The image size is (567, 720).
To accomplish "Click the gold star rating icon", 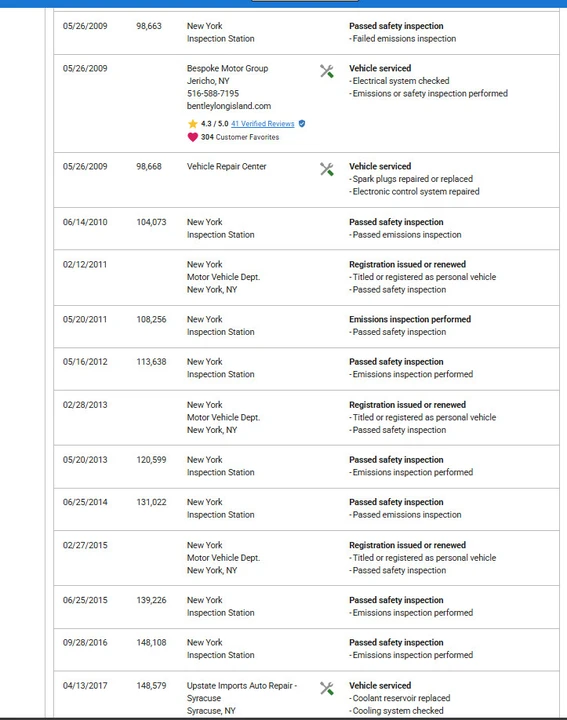I will pos(192,124).
